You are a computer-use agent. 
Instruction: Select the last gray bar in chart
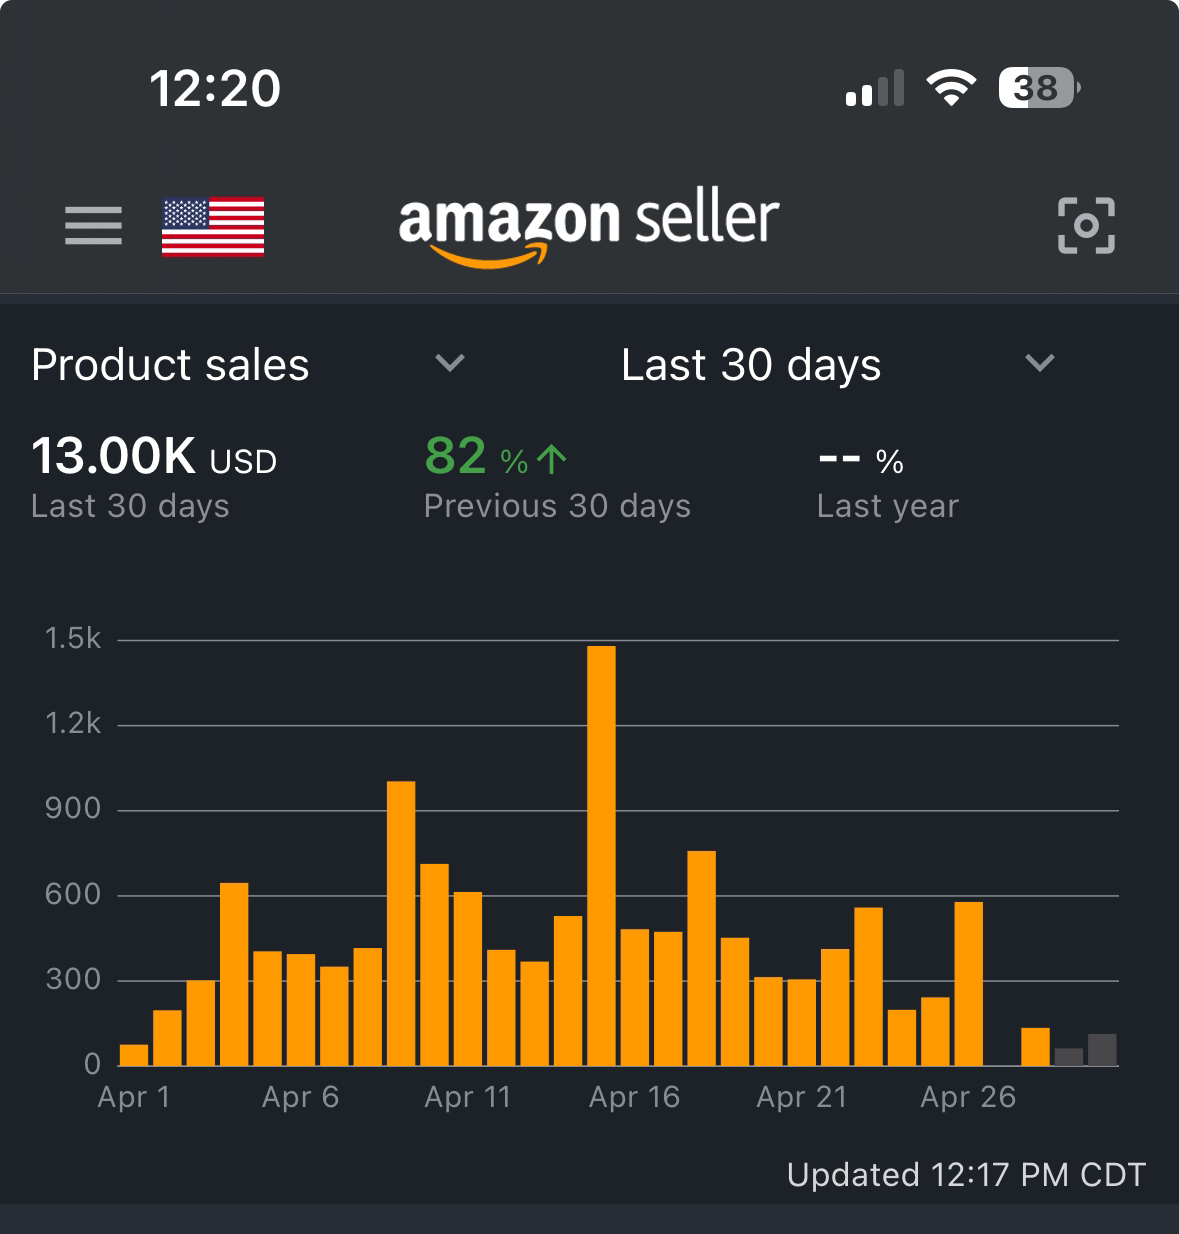point(1102,1050)
